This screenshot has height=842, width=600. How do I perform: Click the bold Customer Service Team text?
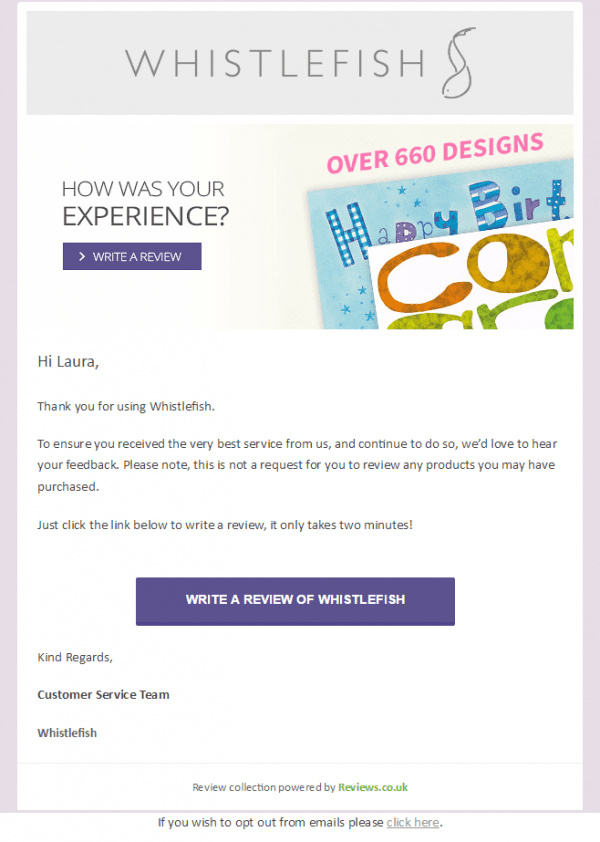[x=103, y=694]
